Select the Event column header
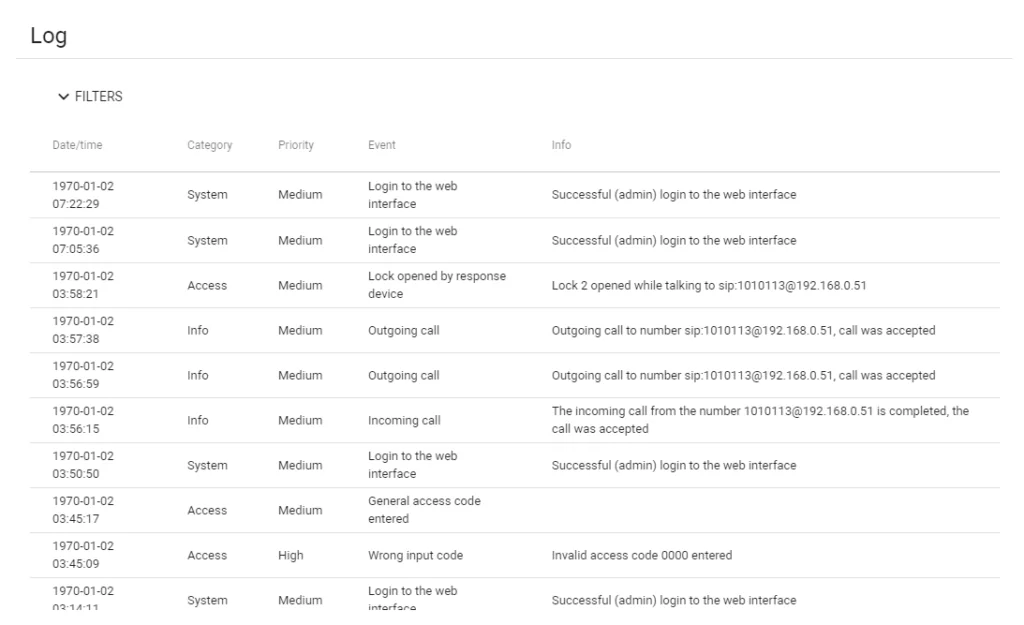This screenshot has width=1024, height=625. [x=381, y=145]
